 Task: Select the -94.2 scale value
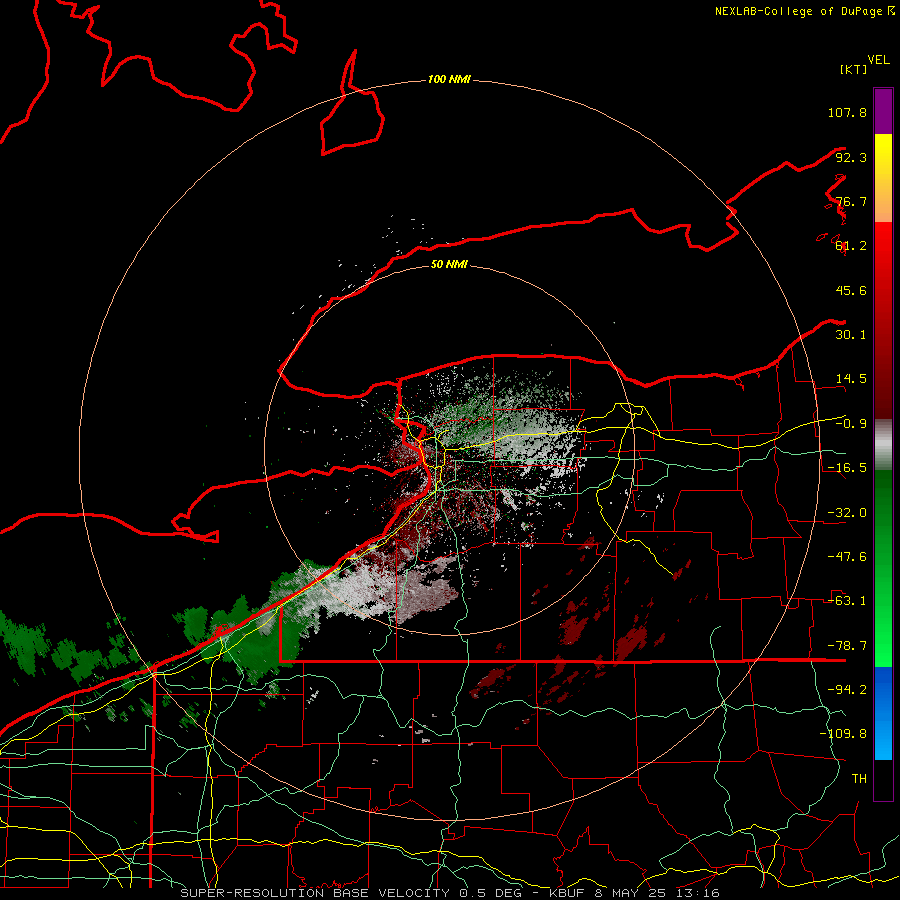847,690
